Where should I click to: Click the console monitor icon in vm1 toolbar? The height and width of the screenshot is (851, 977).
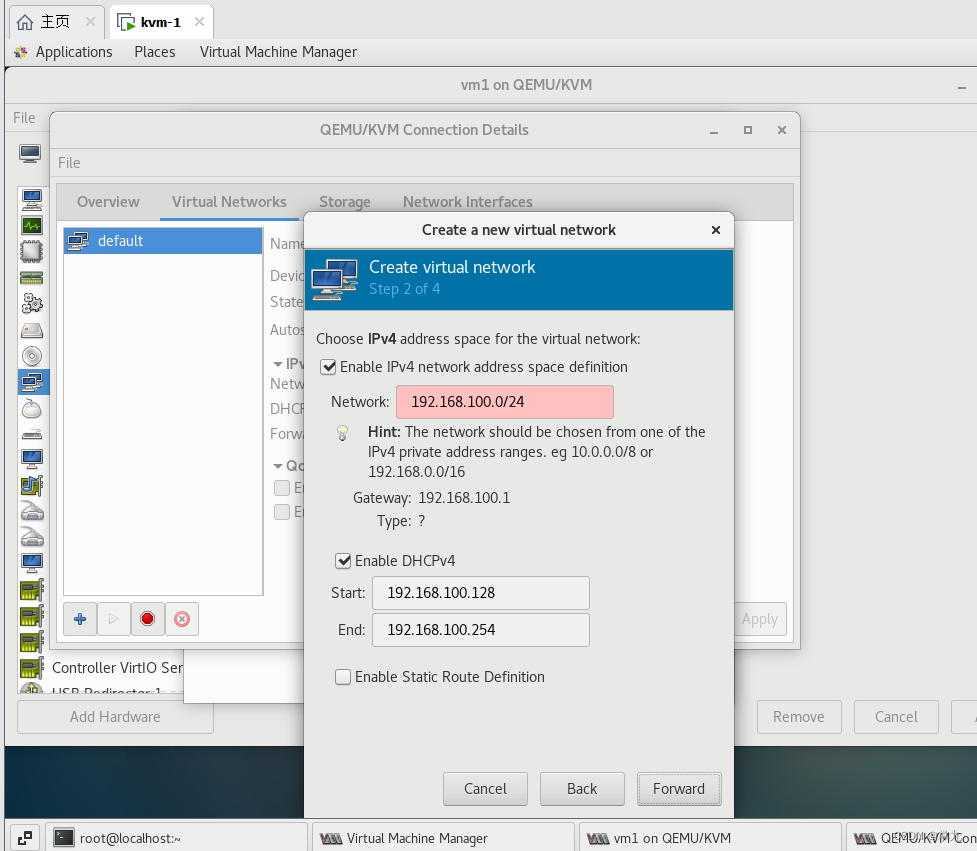pos(30,153)
